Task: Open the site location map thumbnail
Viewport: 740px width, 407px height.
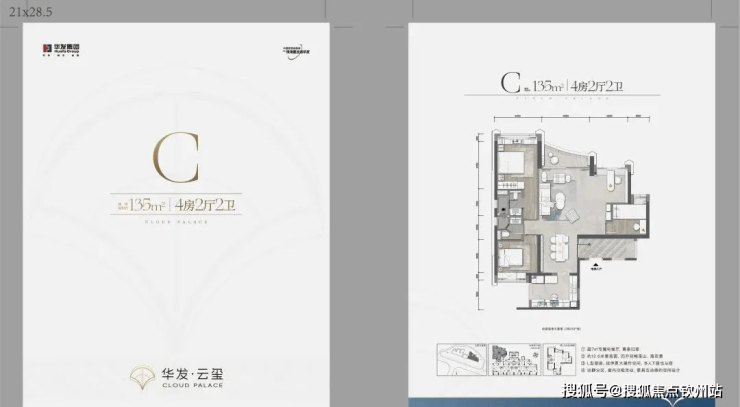Action: tap(462, 359)
